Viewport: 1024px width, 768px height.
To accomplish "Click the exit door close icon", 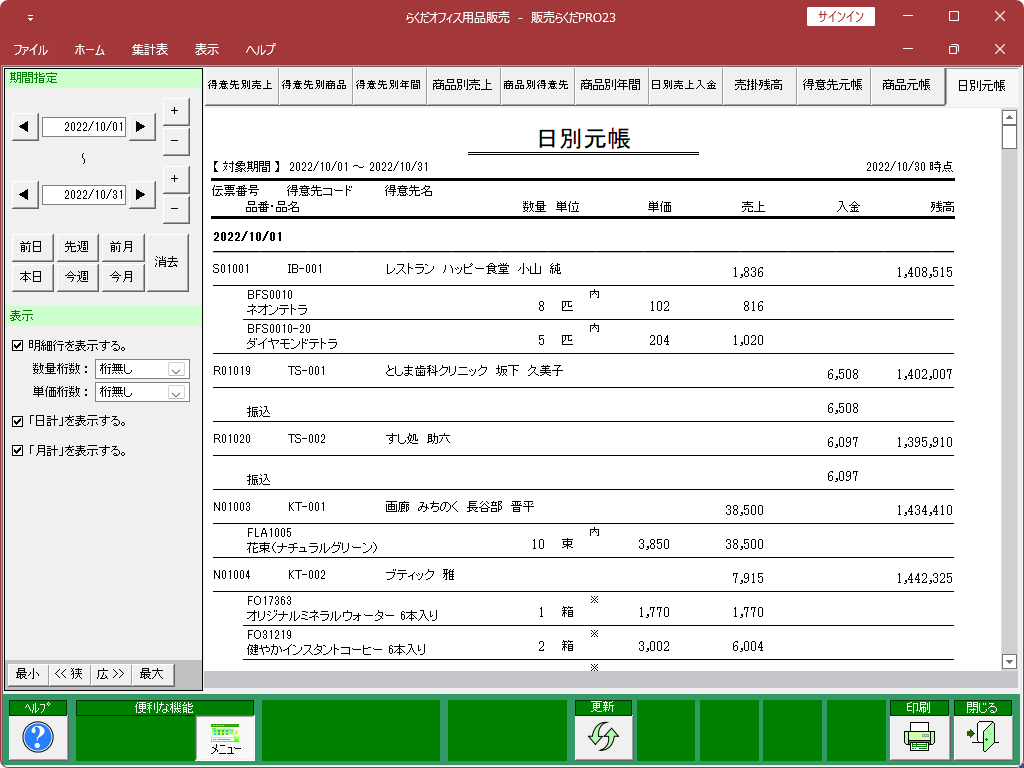I will (982, 737).
